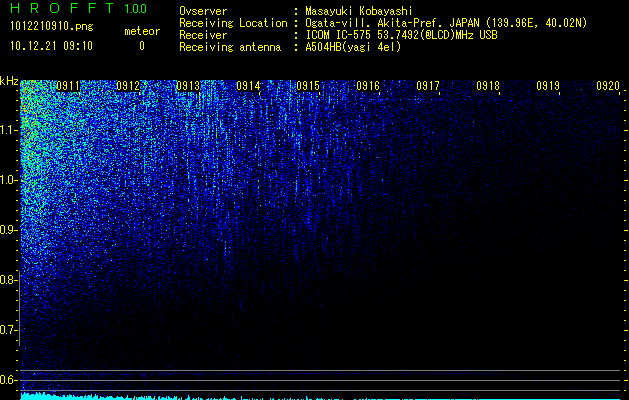This screenshot has width=629, height=400.
Task: Click the 0919 time marker
Action: (x=548, y=86)
